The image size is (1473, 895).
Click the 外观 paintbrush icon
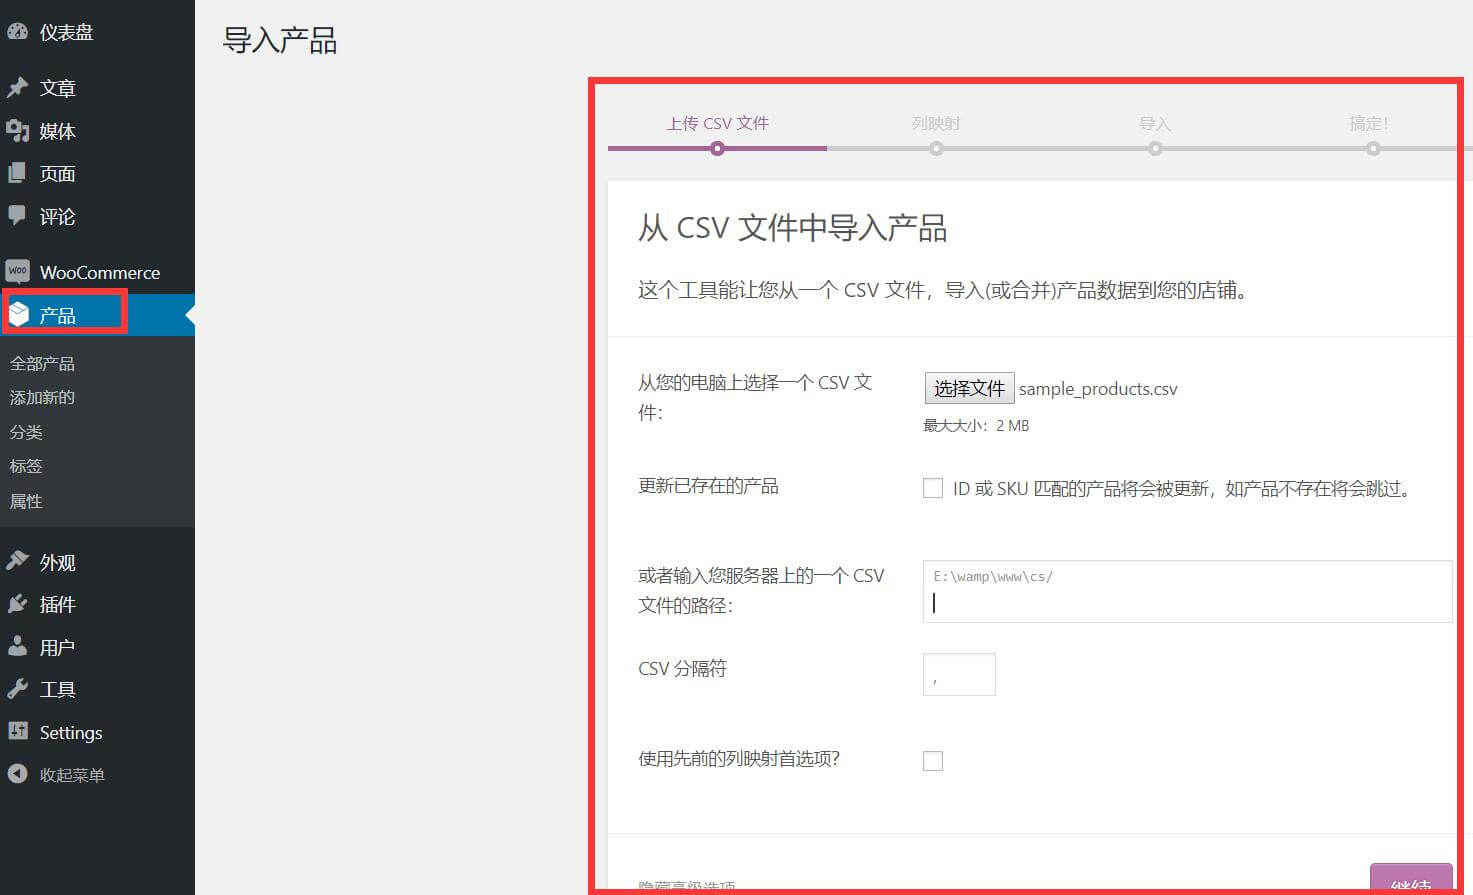coord(17,562)
